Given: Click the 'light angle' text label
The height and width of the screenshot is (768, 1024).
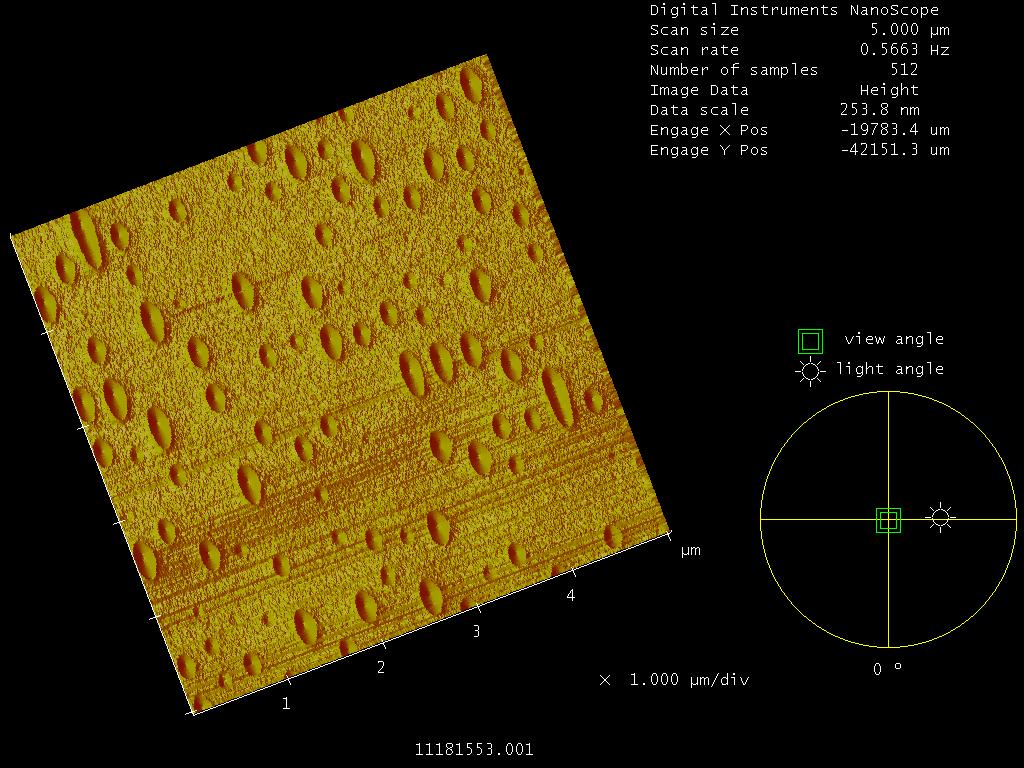Looking at the screenshot, I should (x=889, y=369).
